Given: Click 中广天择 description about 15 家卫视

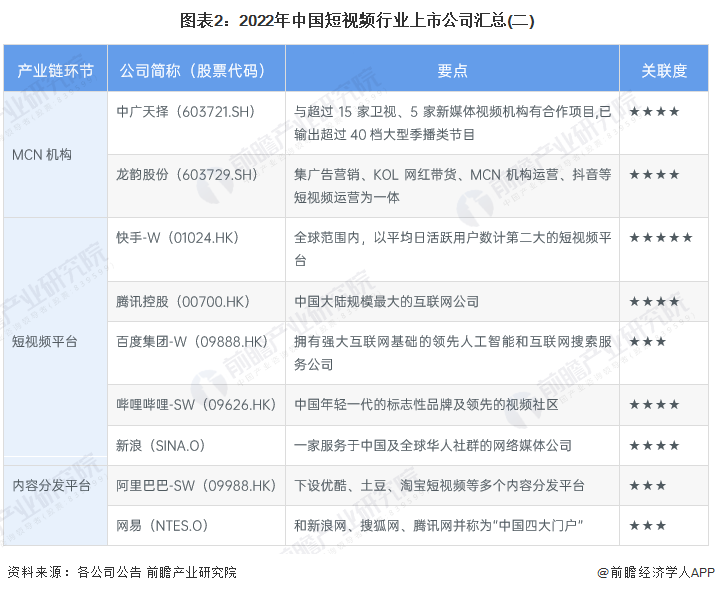Looking at the screenshot, I should coord(452,123).
